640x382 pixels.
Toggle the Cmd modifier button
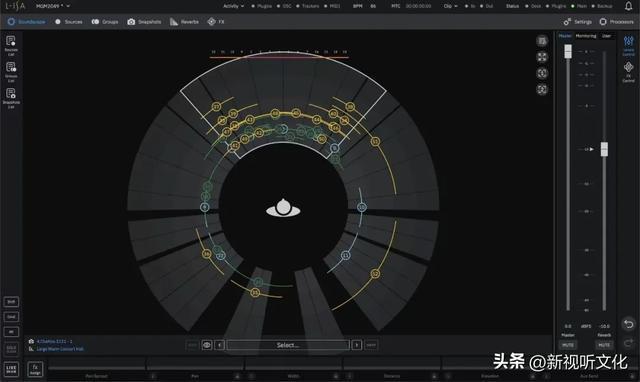[11, 317]
